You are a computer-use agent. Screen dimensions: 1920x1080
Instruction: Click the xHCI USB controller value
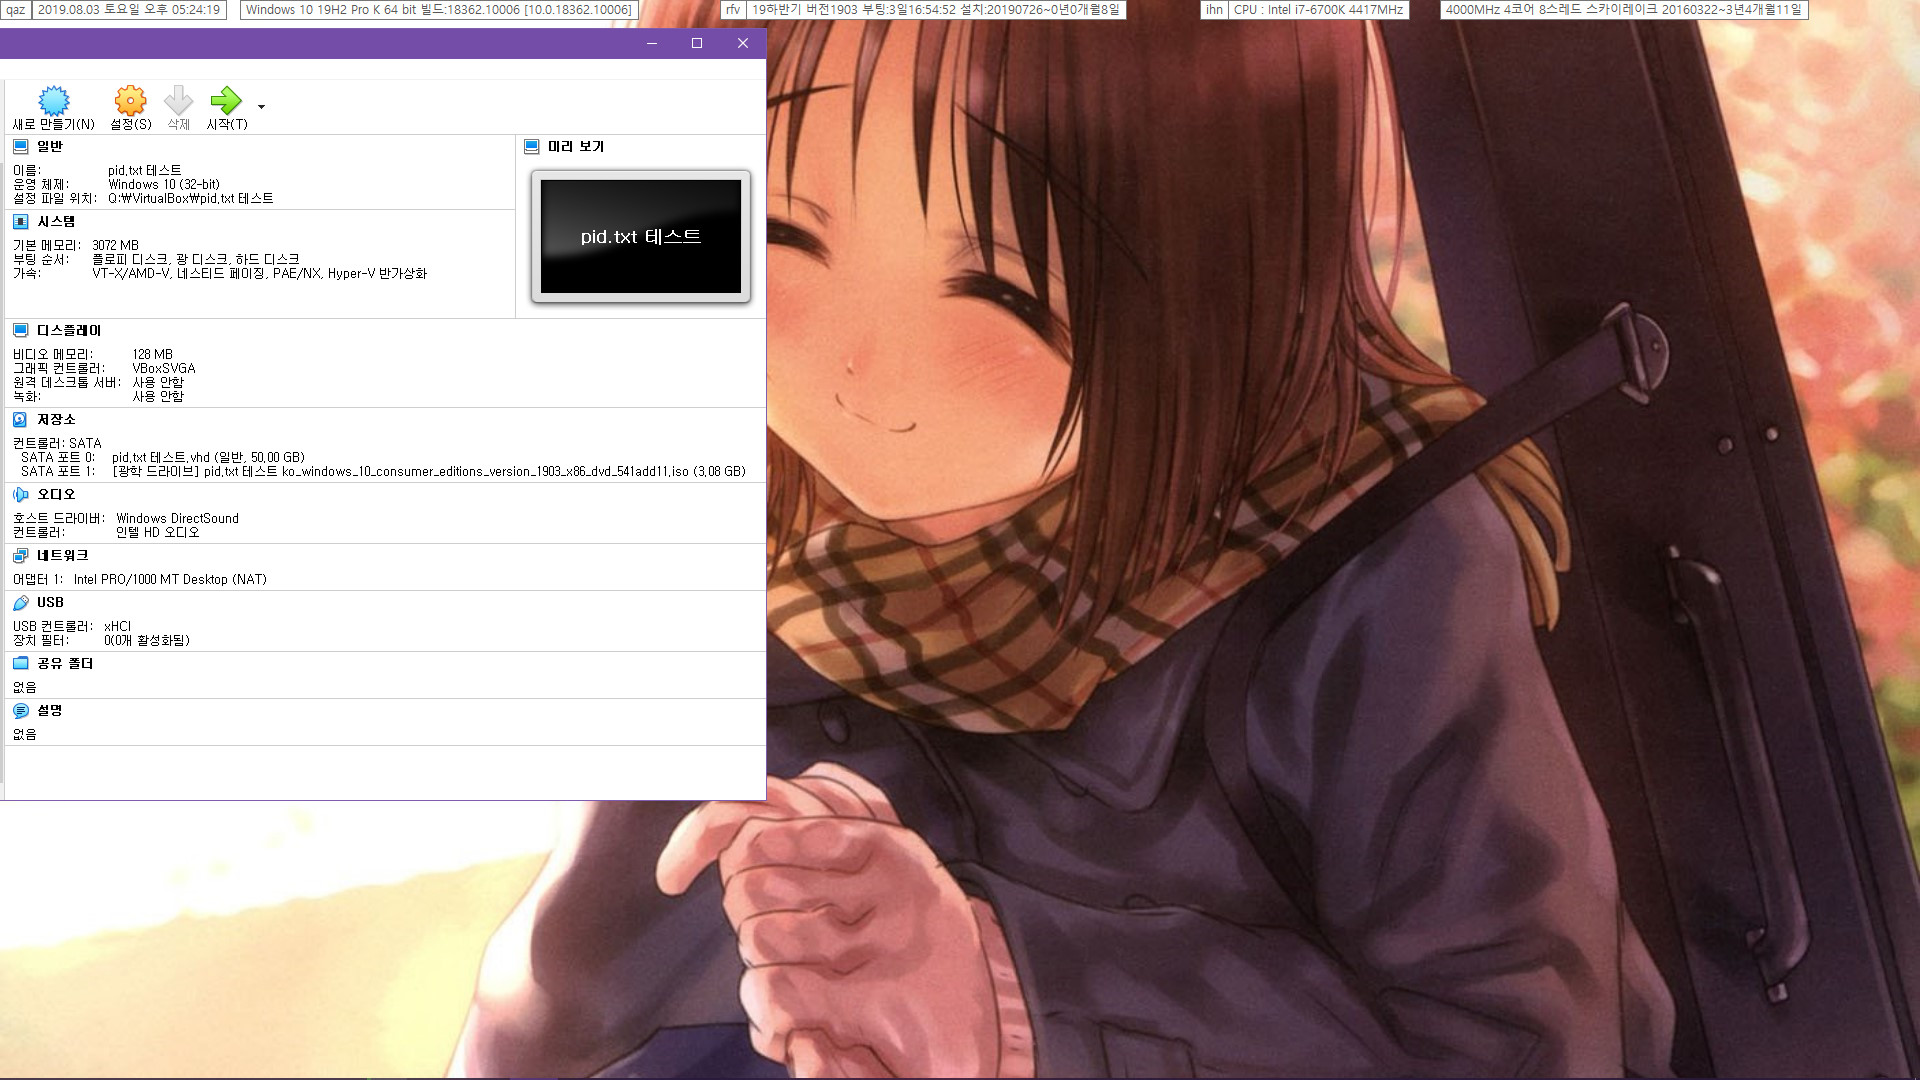117,627
